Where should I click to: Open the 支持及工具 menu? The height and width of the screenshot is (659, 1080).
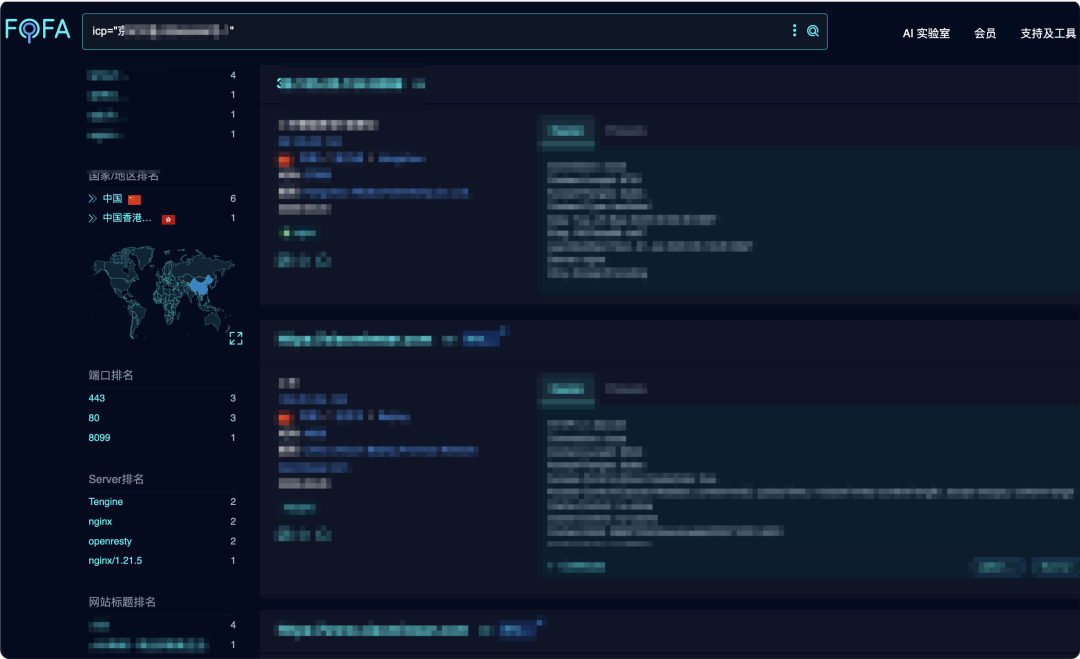coord(1048,33)
